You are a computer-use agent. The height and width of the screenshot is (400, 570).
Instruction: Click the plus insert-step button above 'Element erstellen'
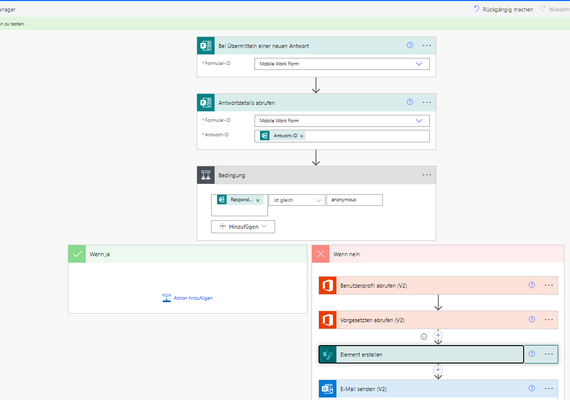438,335
